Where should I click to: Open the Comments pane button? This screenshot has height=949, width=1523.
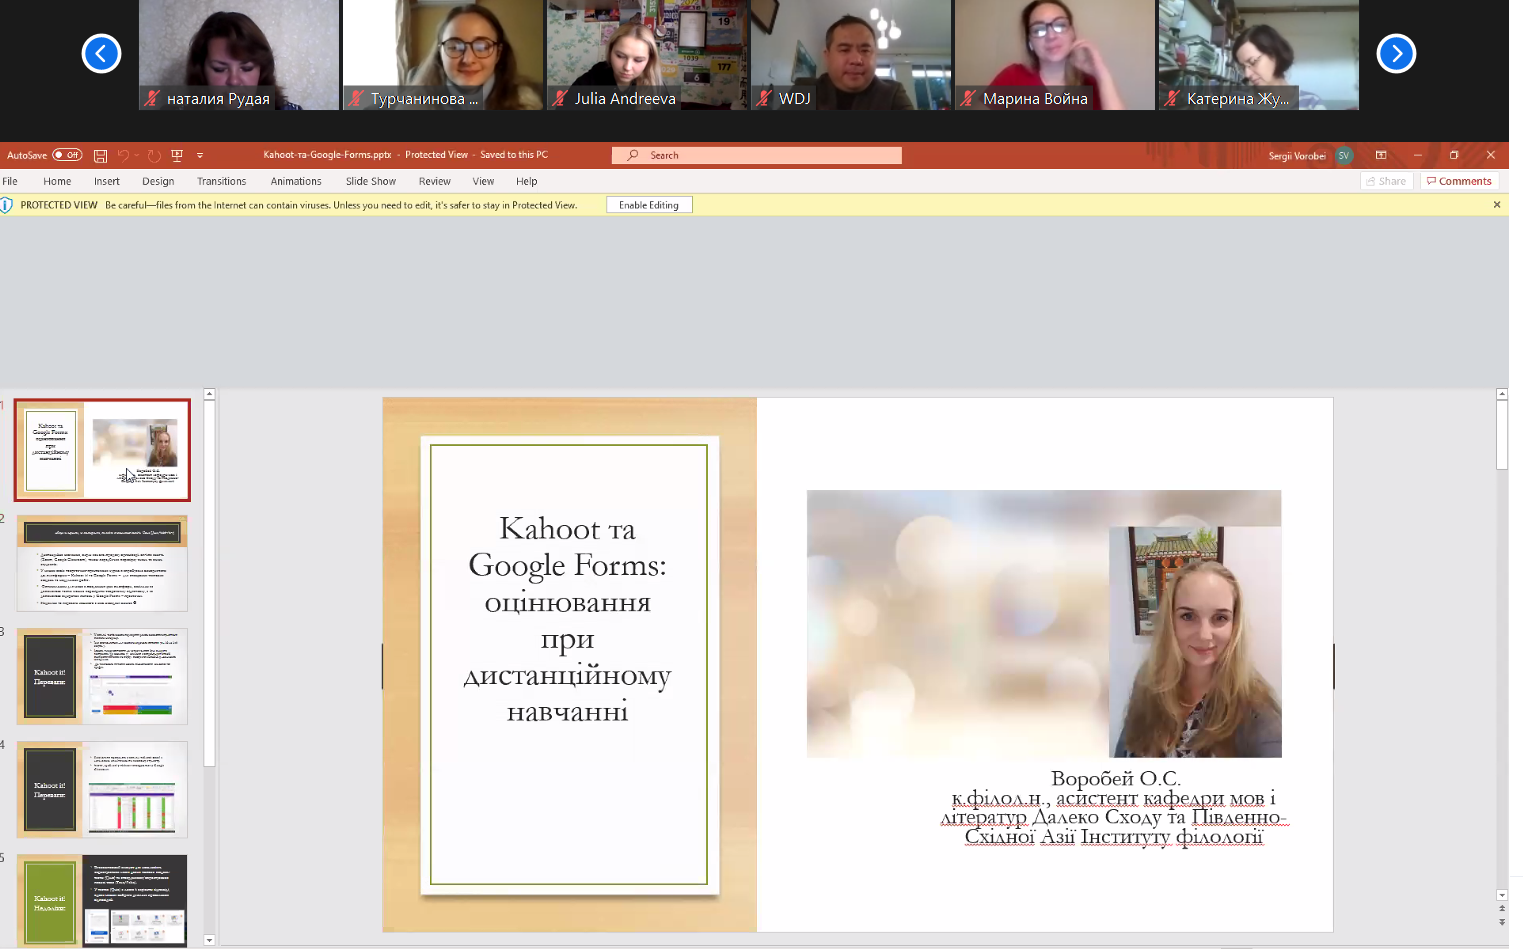tap(1459, 181)
